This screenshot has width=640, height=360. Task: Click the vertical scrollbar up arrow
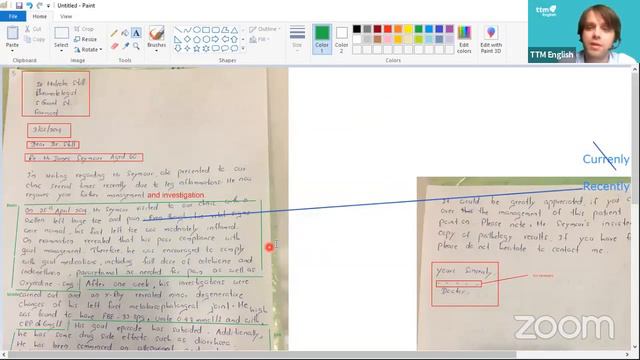635,70
